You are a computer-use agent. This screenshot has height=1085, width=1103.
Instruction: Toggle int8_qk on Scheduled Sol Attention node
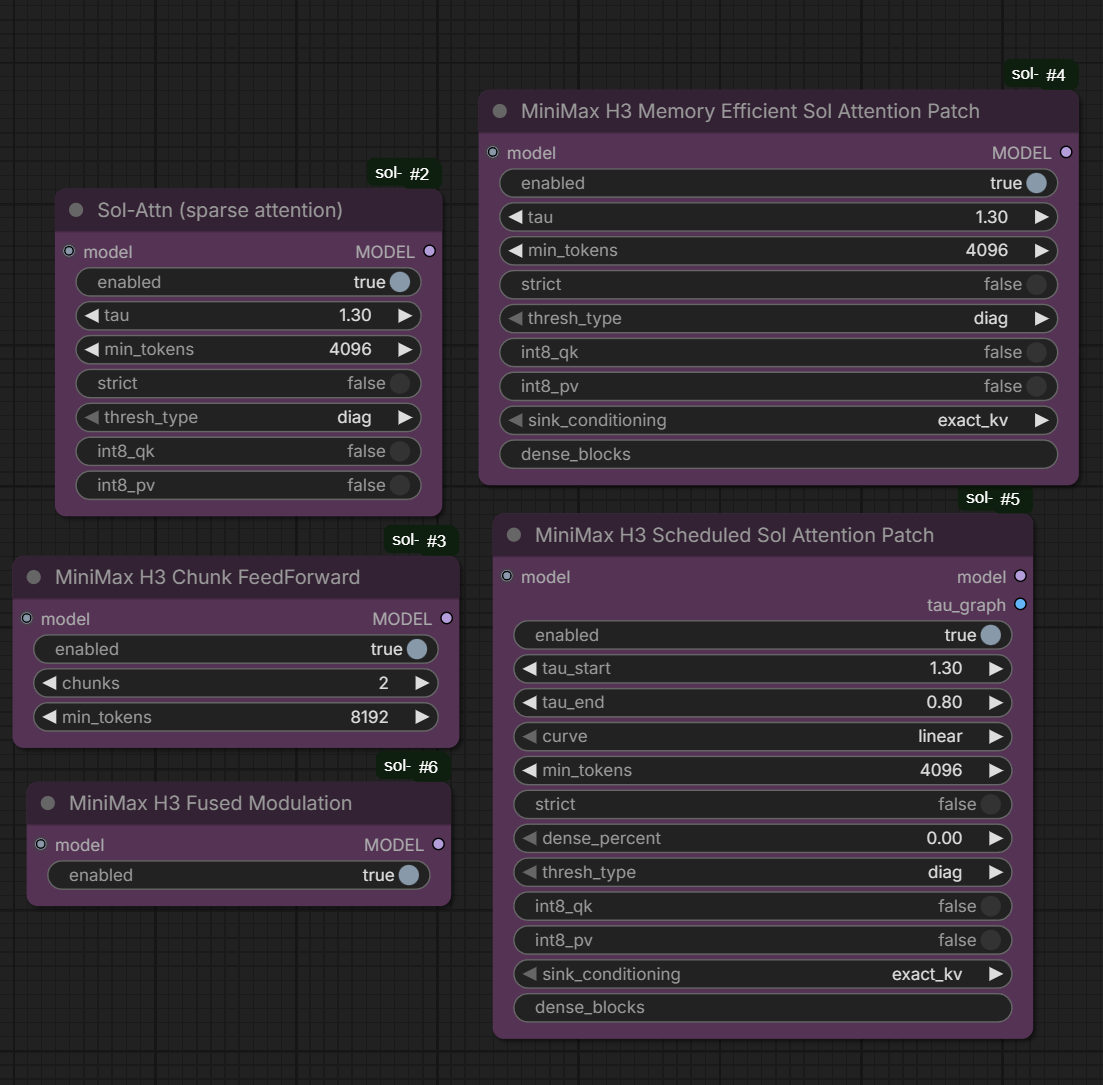tap(763, 906)
